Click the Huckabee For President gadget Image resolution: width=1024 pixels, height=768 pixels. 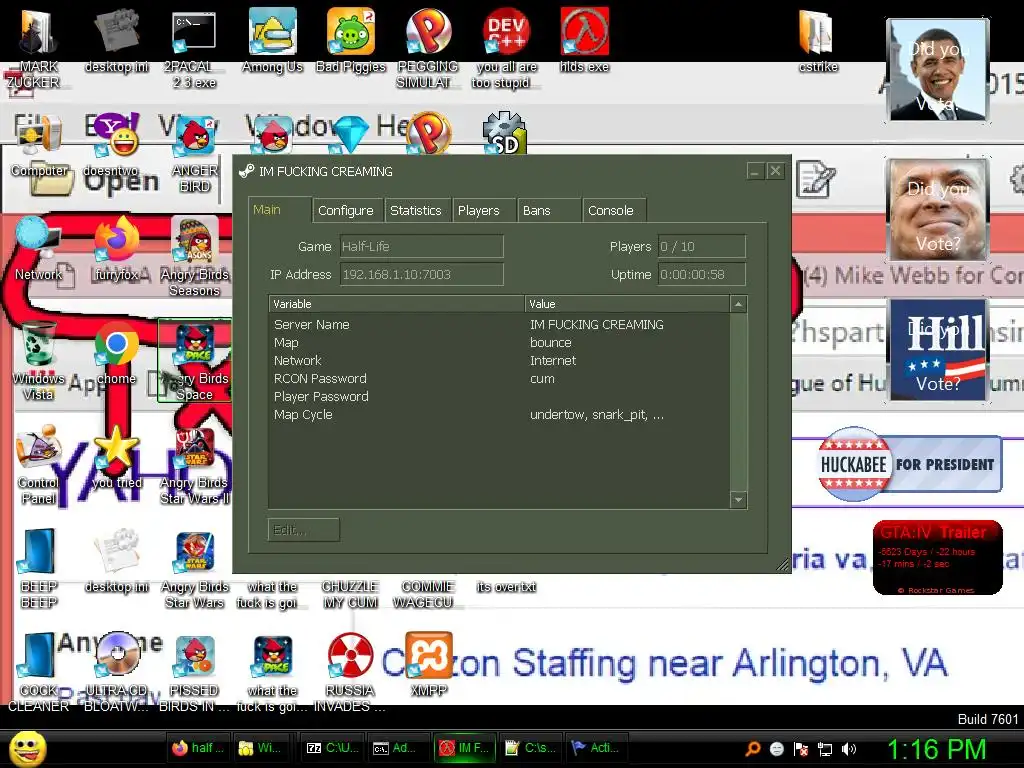pos(909,464)
